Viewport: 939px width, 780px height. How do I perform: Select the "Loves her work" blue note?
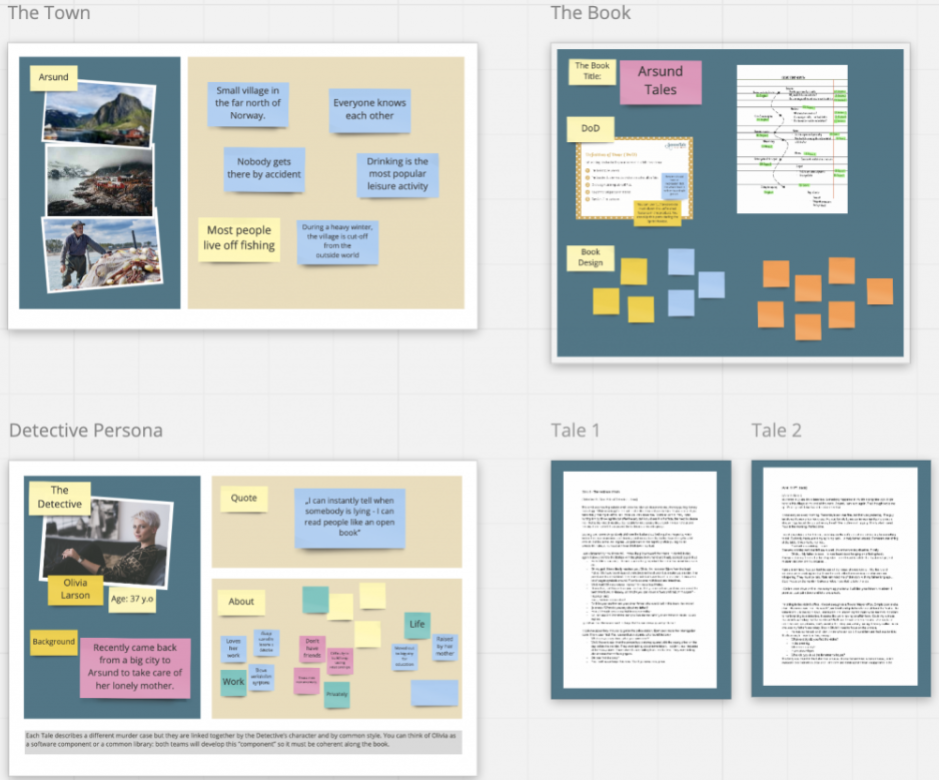coord(234,648)
